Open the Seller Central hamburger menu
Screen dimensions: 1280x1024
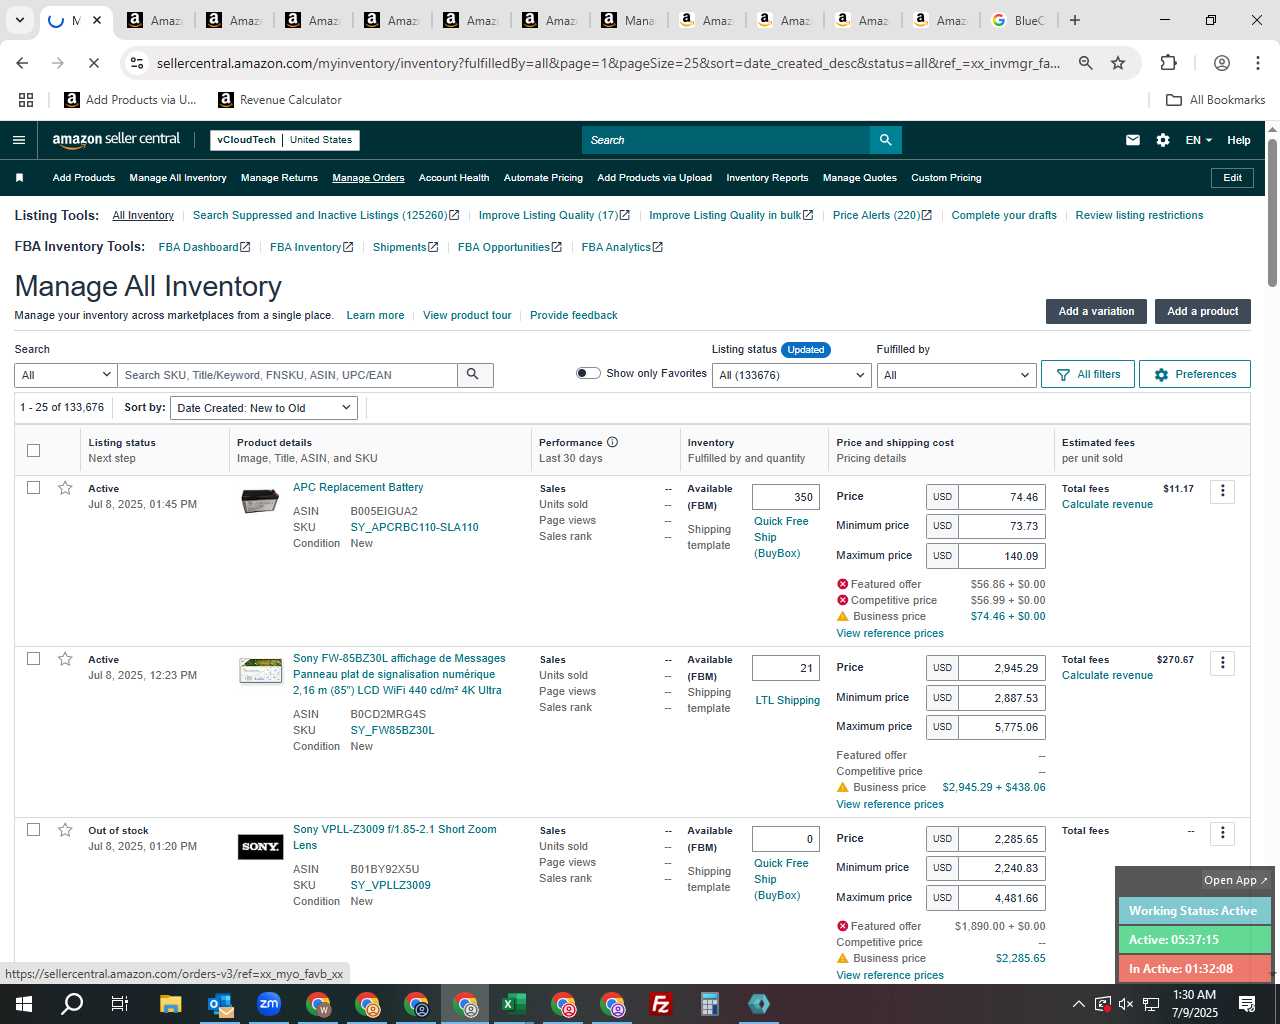[x=18, y=140]
